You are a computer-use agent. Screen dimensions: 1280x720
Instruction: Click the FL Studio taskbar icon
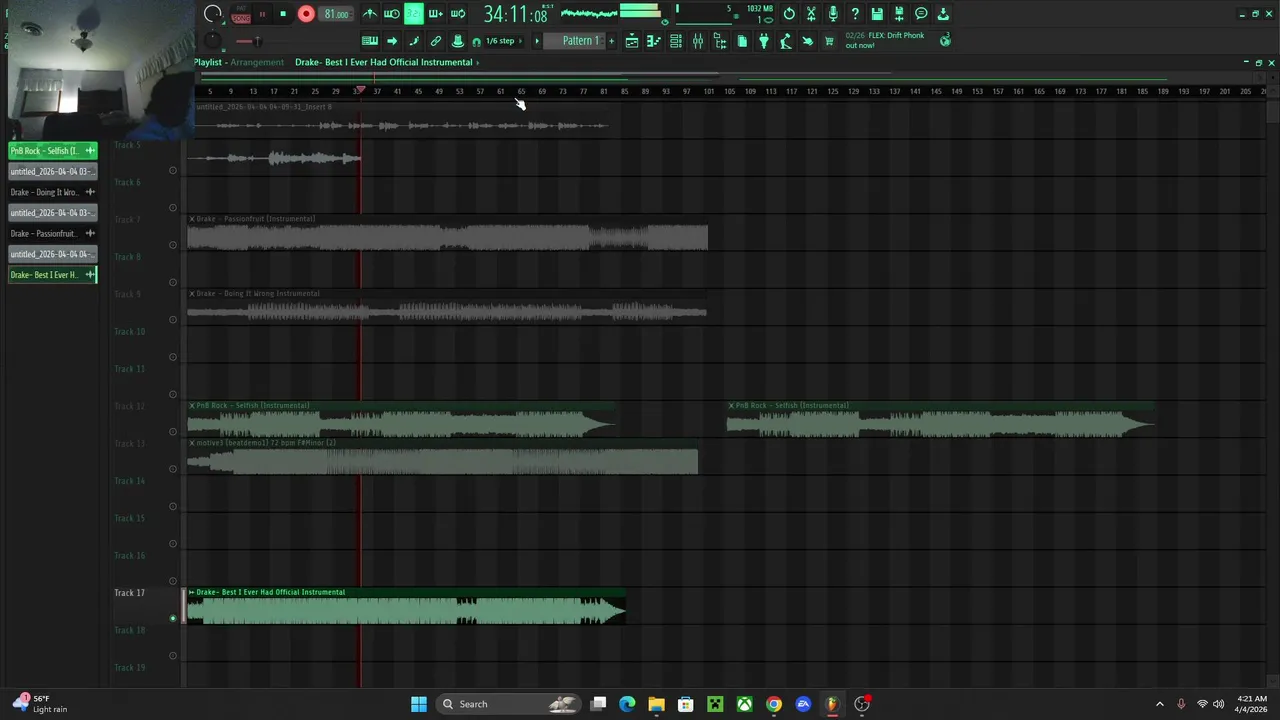click(832, 704)
